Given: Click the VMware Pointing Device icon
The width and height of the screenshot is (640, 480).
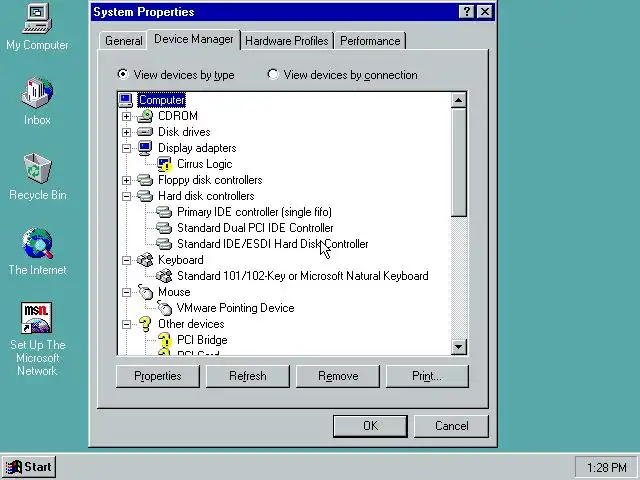Looking at the screenshot, I should tap(164, 308).
